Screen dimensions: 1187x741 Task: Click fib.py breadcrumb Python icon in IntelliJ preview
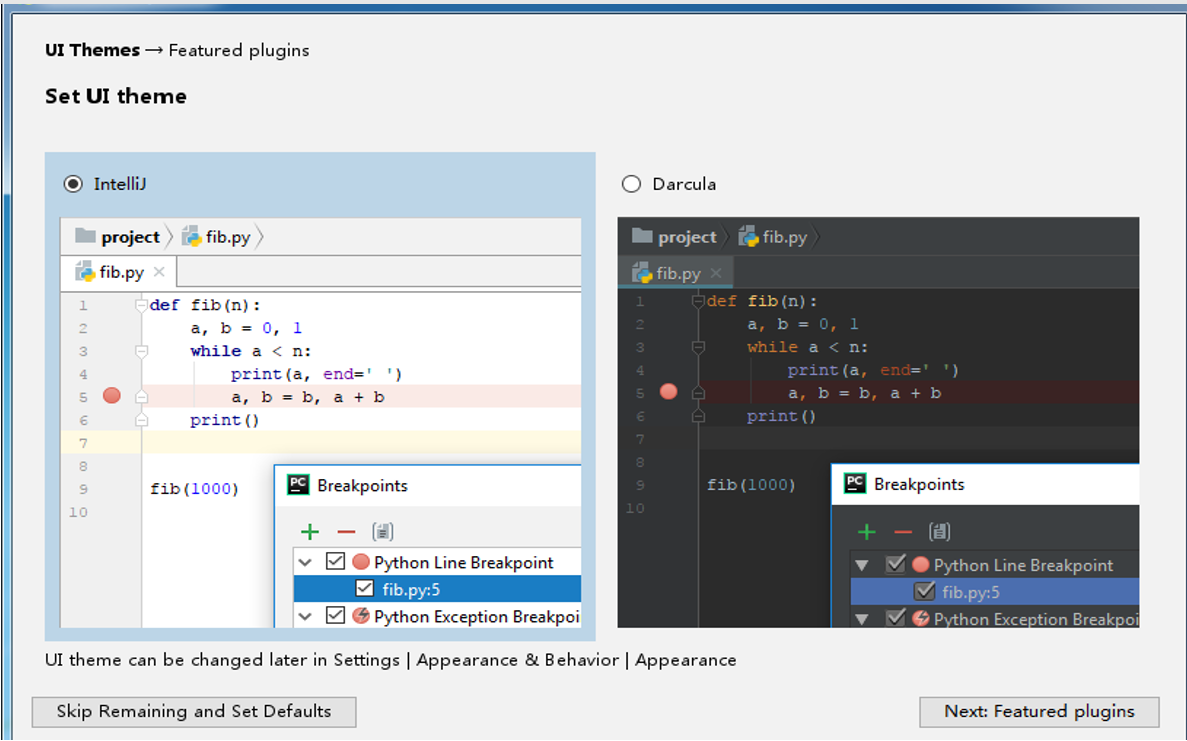[x=192, y=236]
